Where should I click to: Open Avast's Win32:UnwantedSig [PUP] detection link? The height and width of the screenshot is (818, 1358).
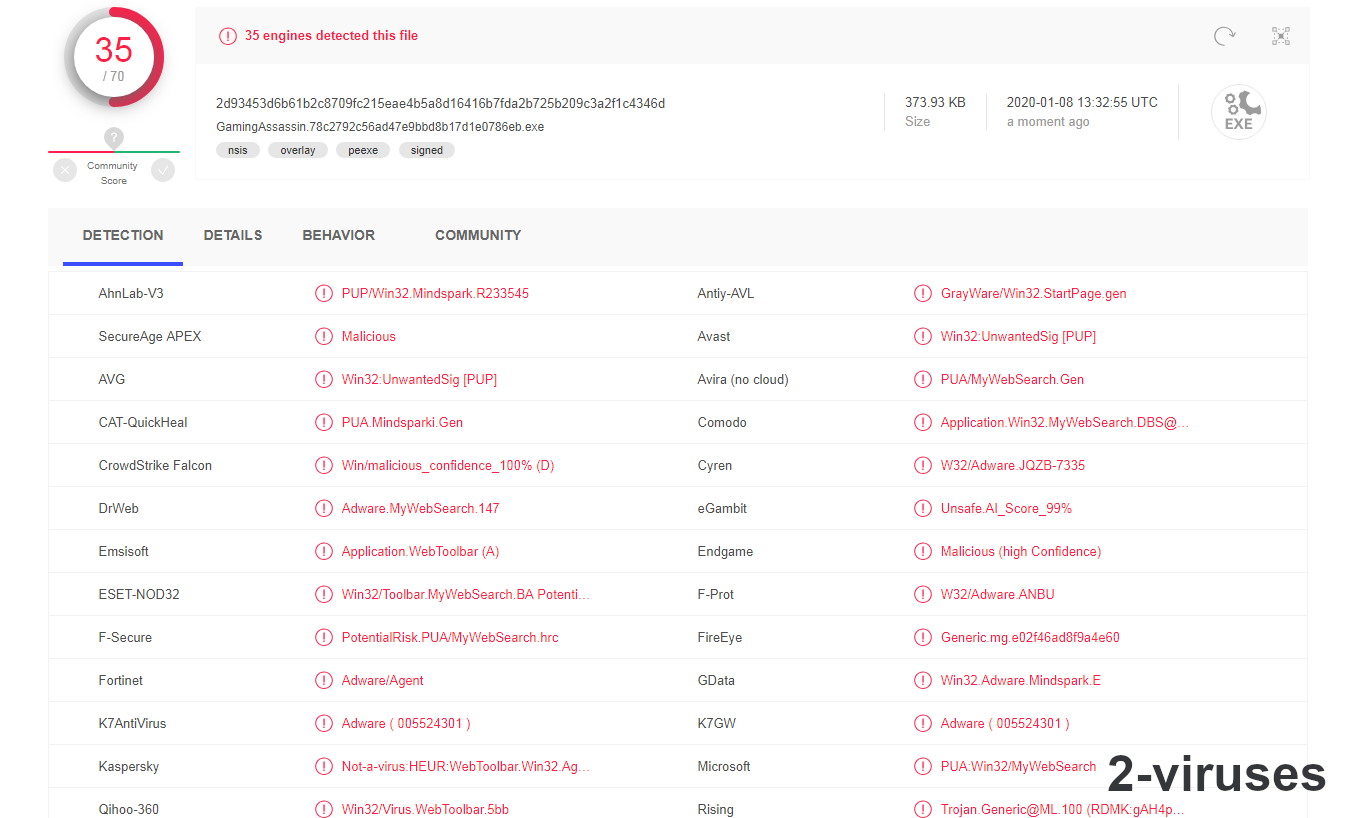(x=1017, y=336)
